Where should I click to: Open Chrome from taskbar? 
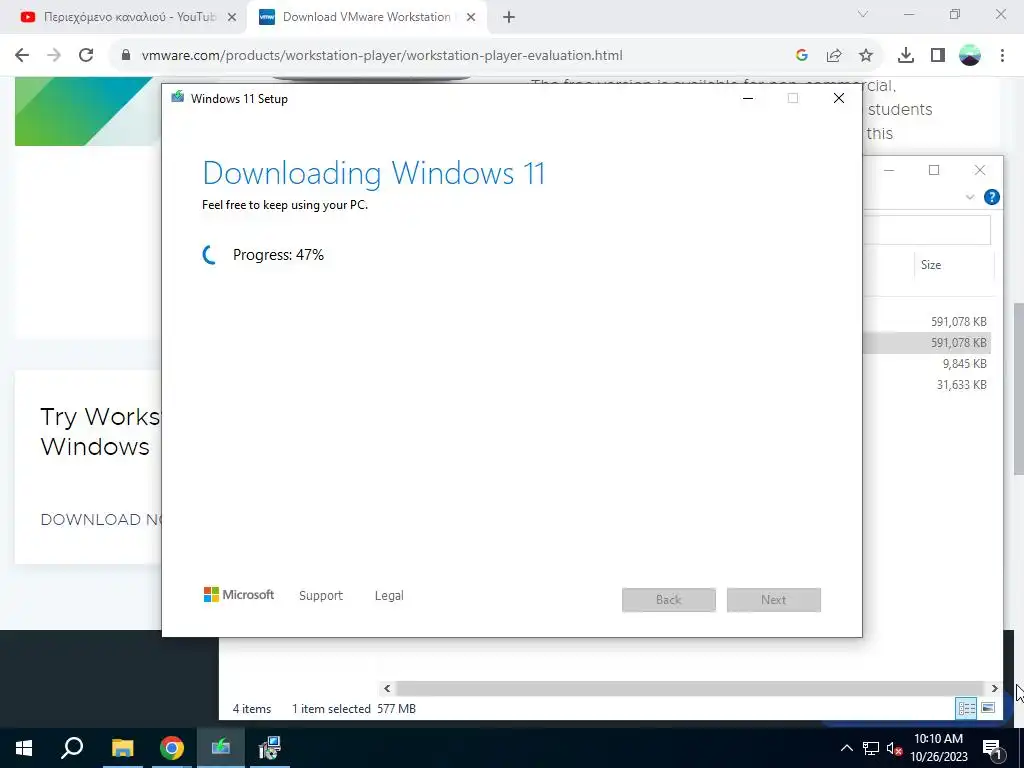click(172, 748)
